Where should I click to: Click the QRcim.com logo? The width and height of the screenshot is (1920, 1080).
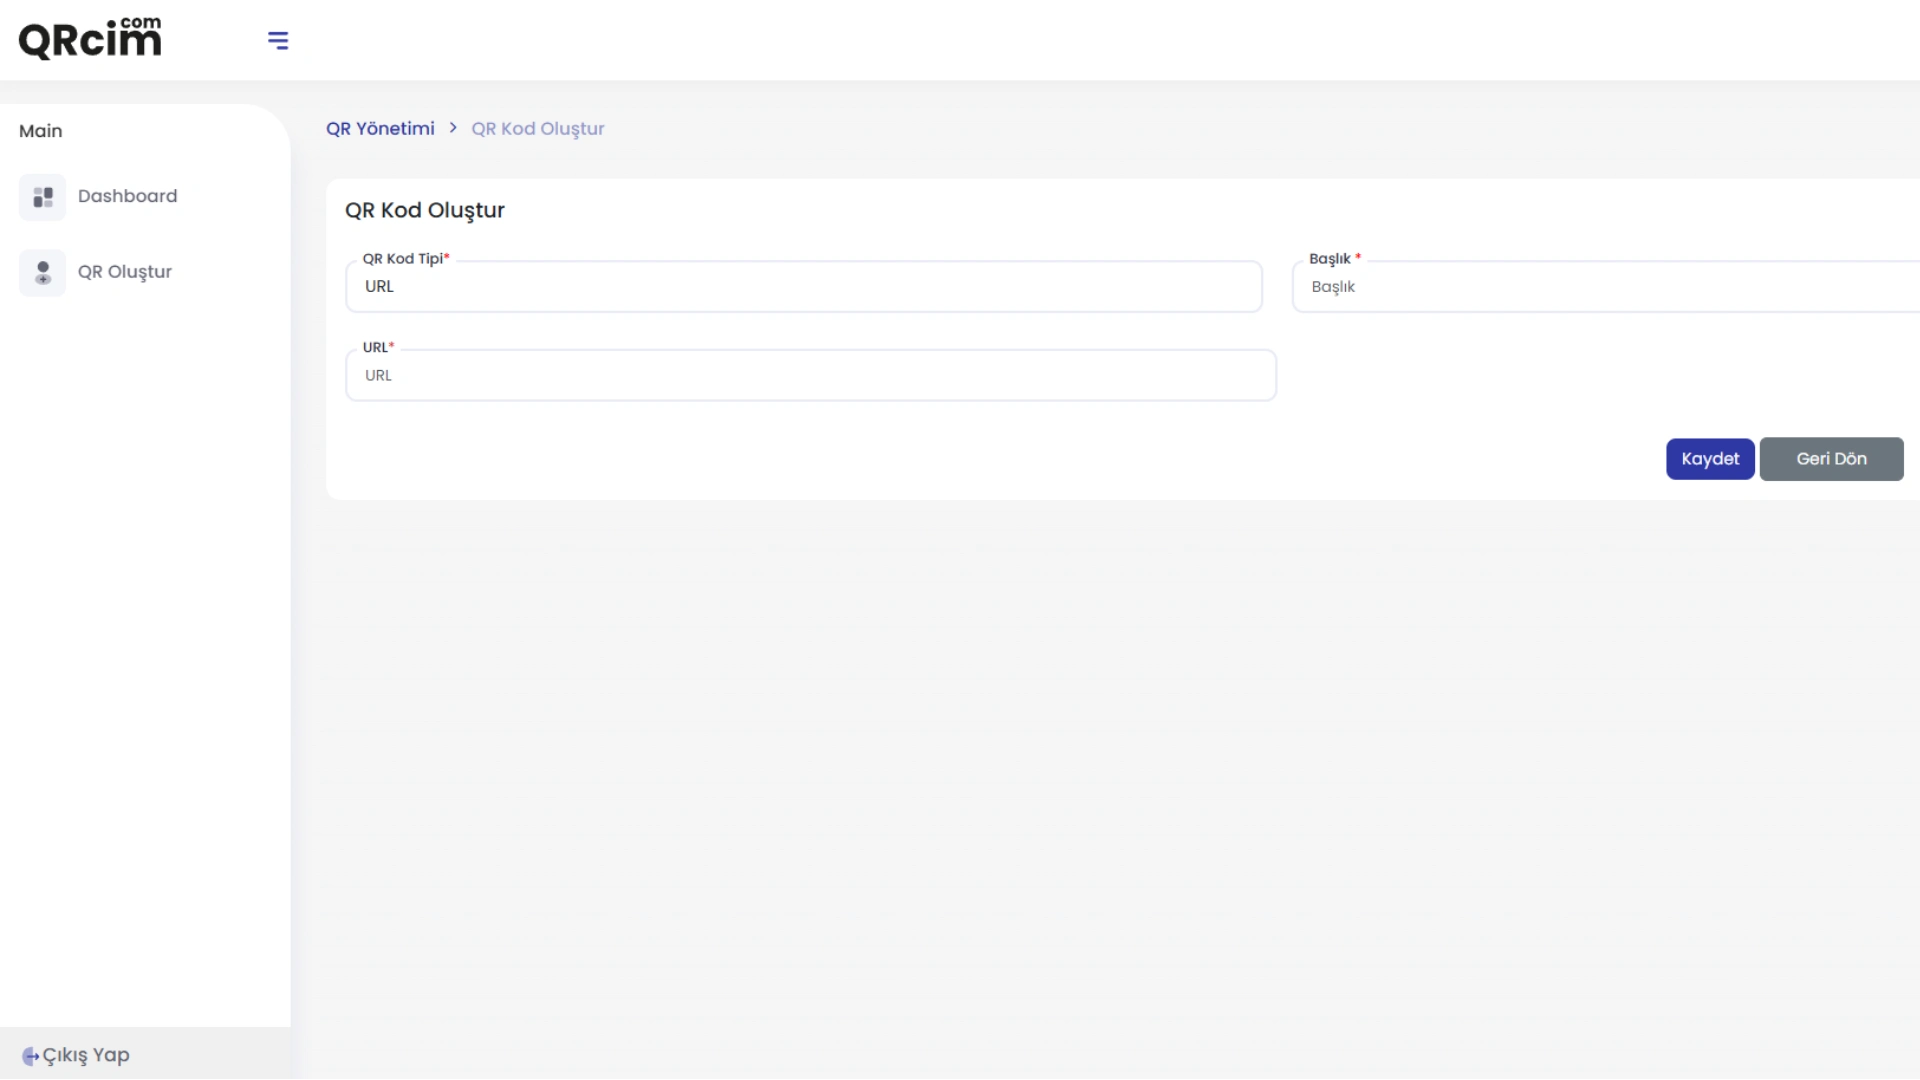90,38
